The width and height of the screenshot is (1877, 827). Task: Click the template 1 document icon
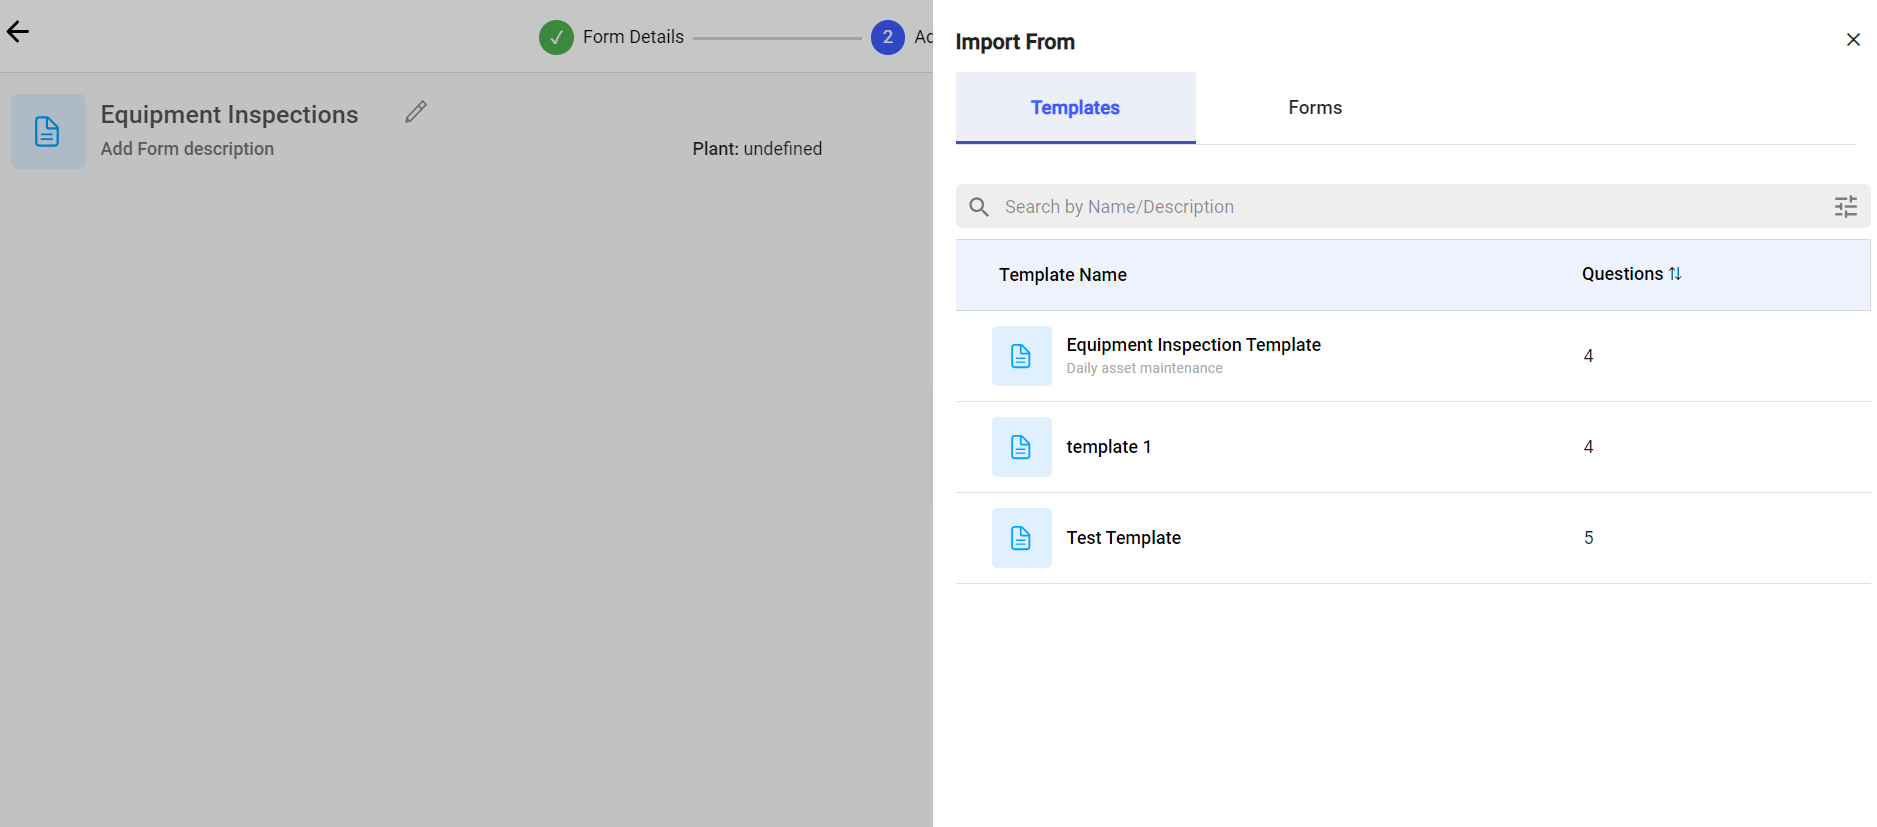pyautogui.click(x=1021, y=447)
